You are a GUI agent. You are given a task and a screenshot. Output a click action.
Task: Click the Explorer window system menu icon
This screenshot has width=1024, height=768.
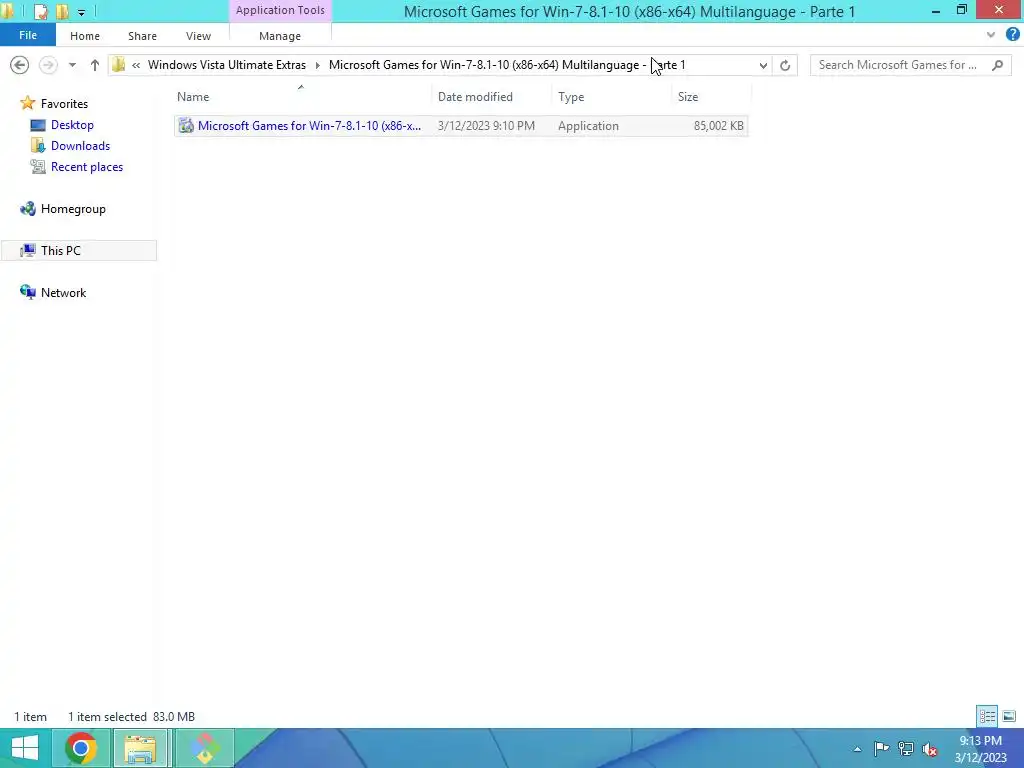tap(7, 11)
